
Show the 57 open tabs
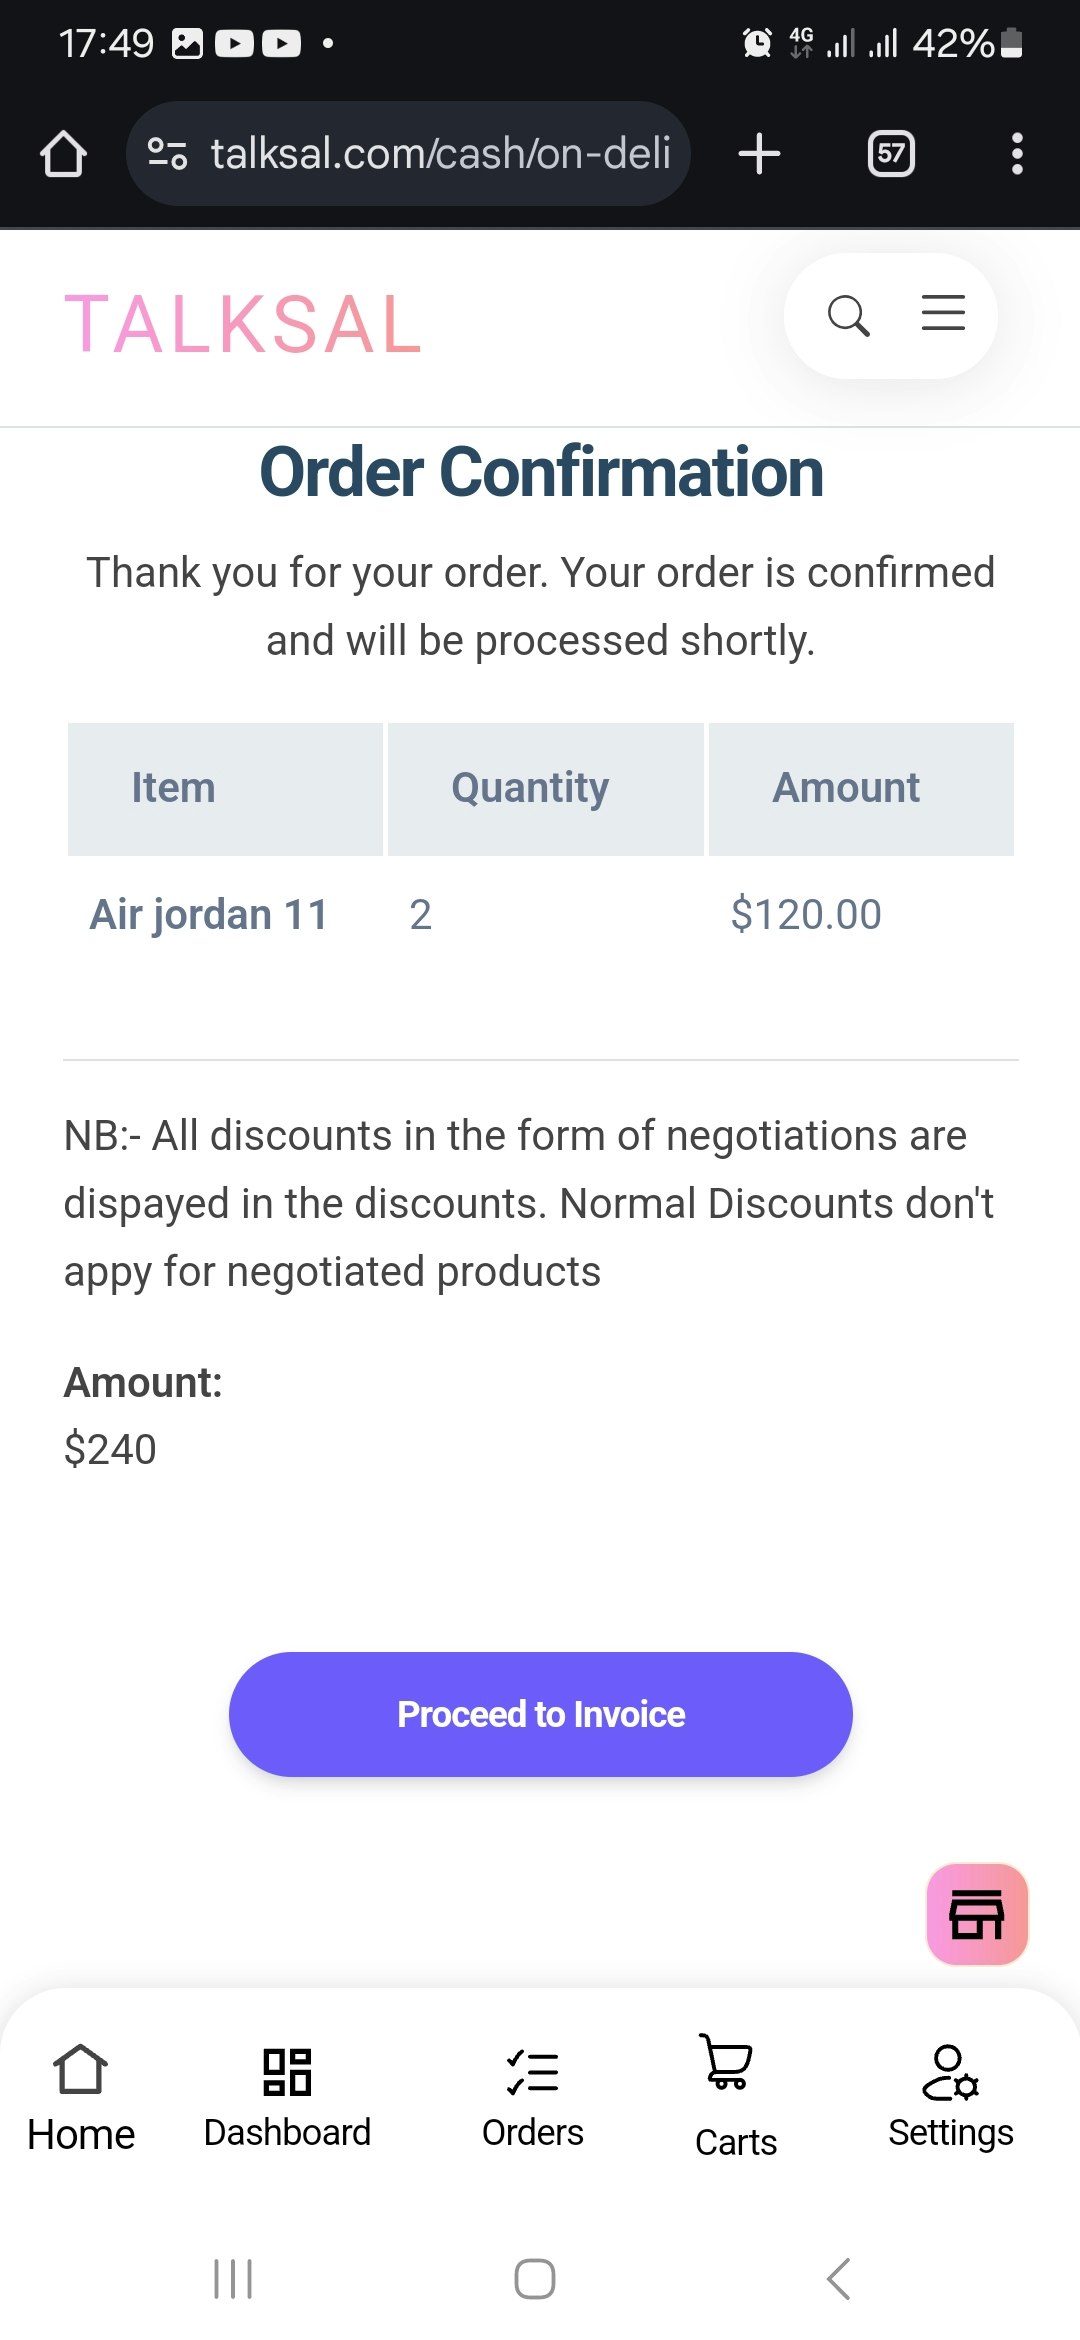[x=890, y=154]
